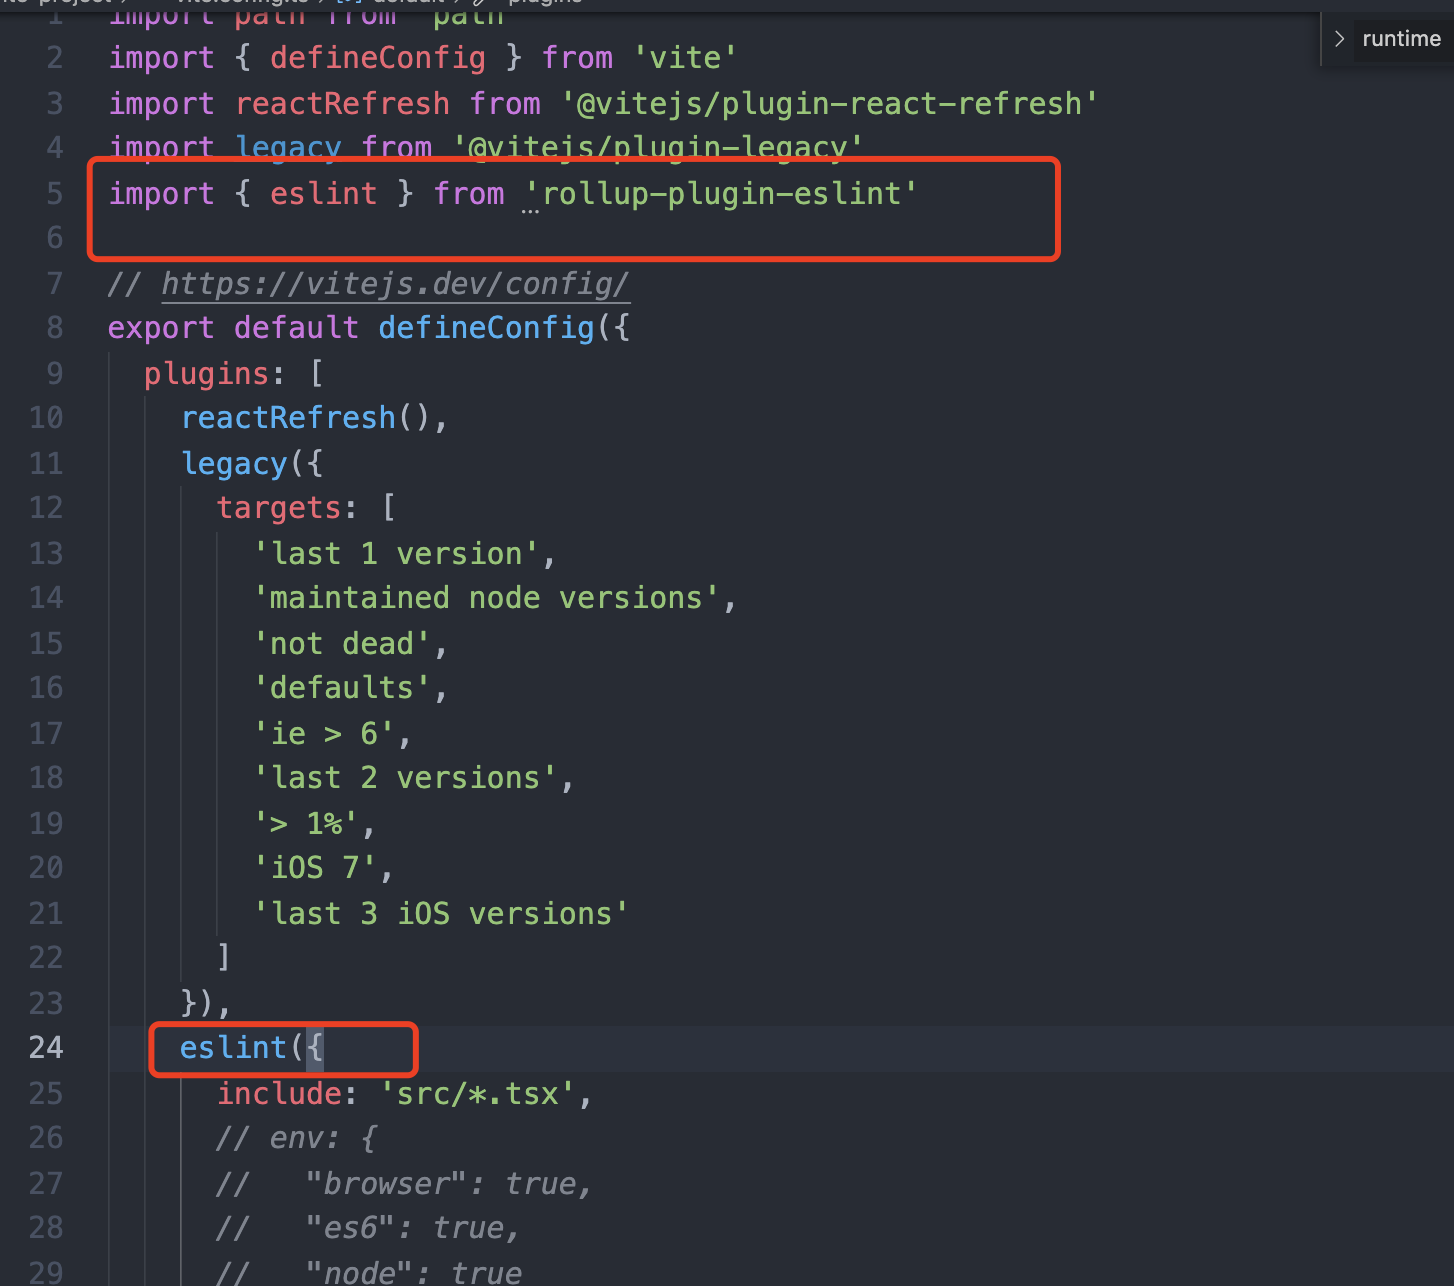Click line number 23 in the gutter
This screenshot has width=1454, height=1286.
click(46, 1003)
